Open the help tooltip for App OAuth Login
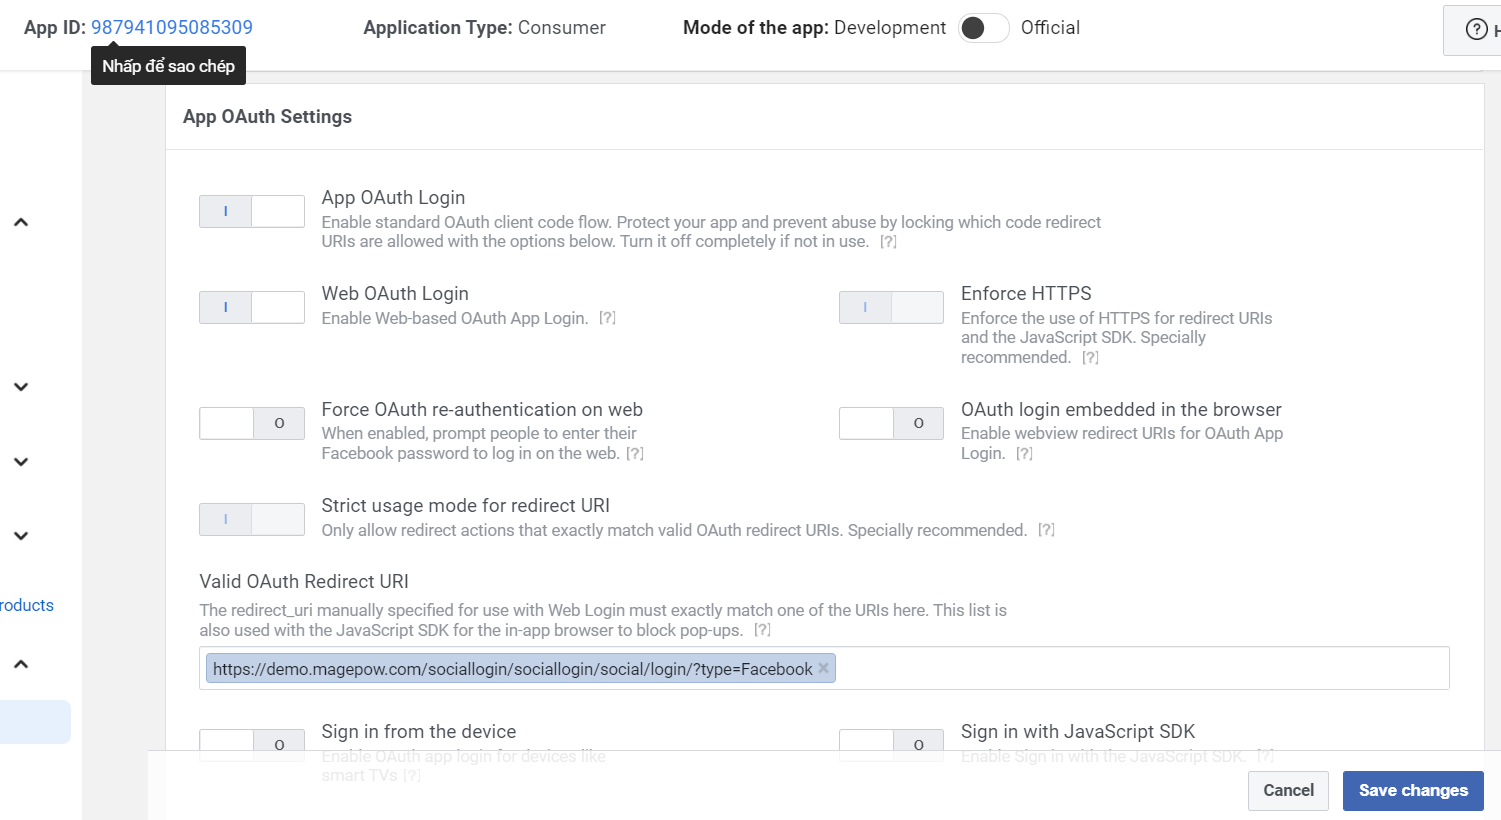 click(x=888, y=242)
